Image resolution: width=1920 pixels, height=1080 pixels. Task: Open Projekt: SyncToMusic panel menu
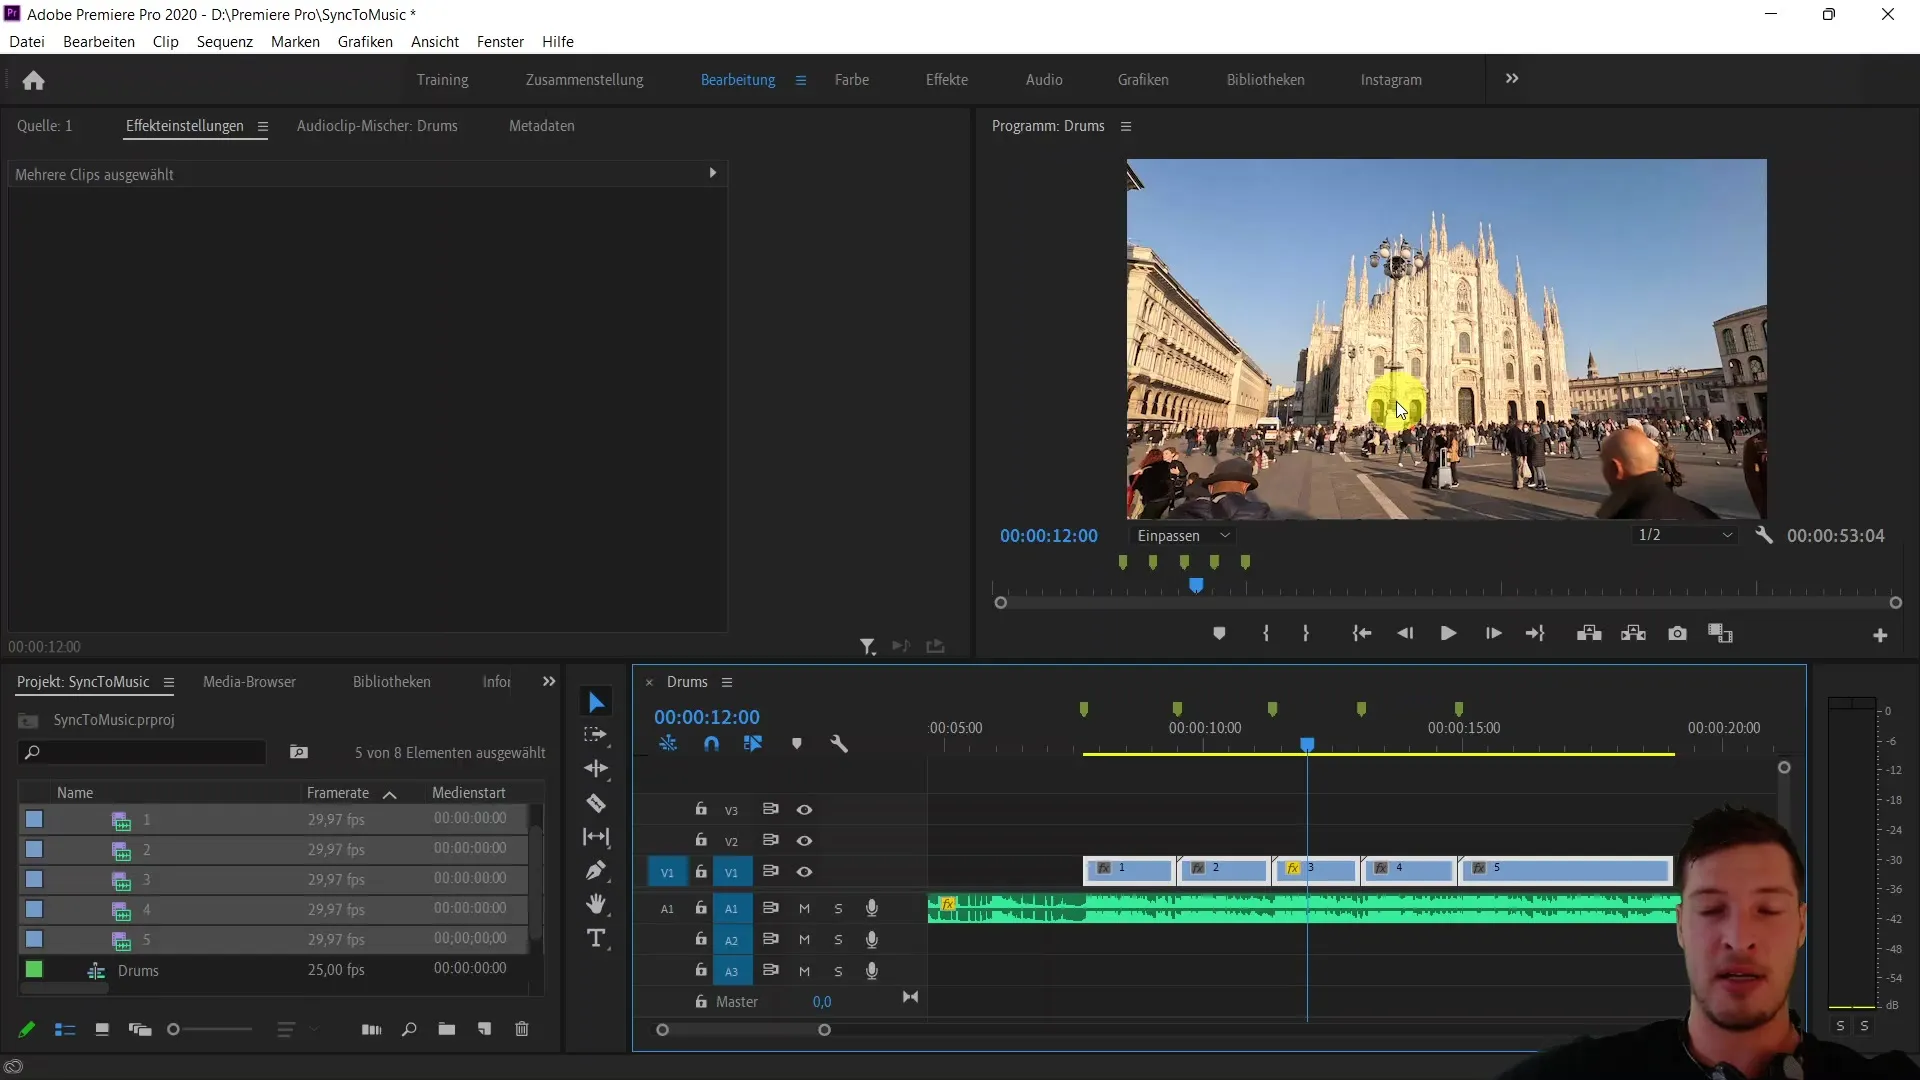169,683
